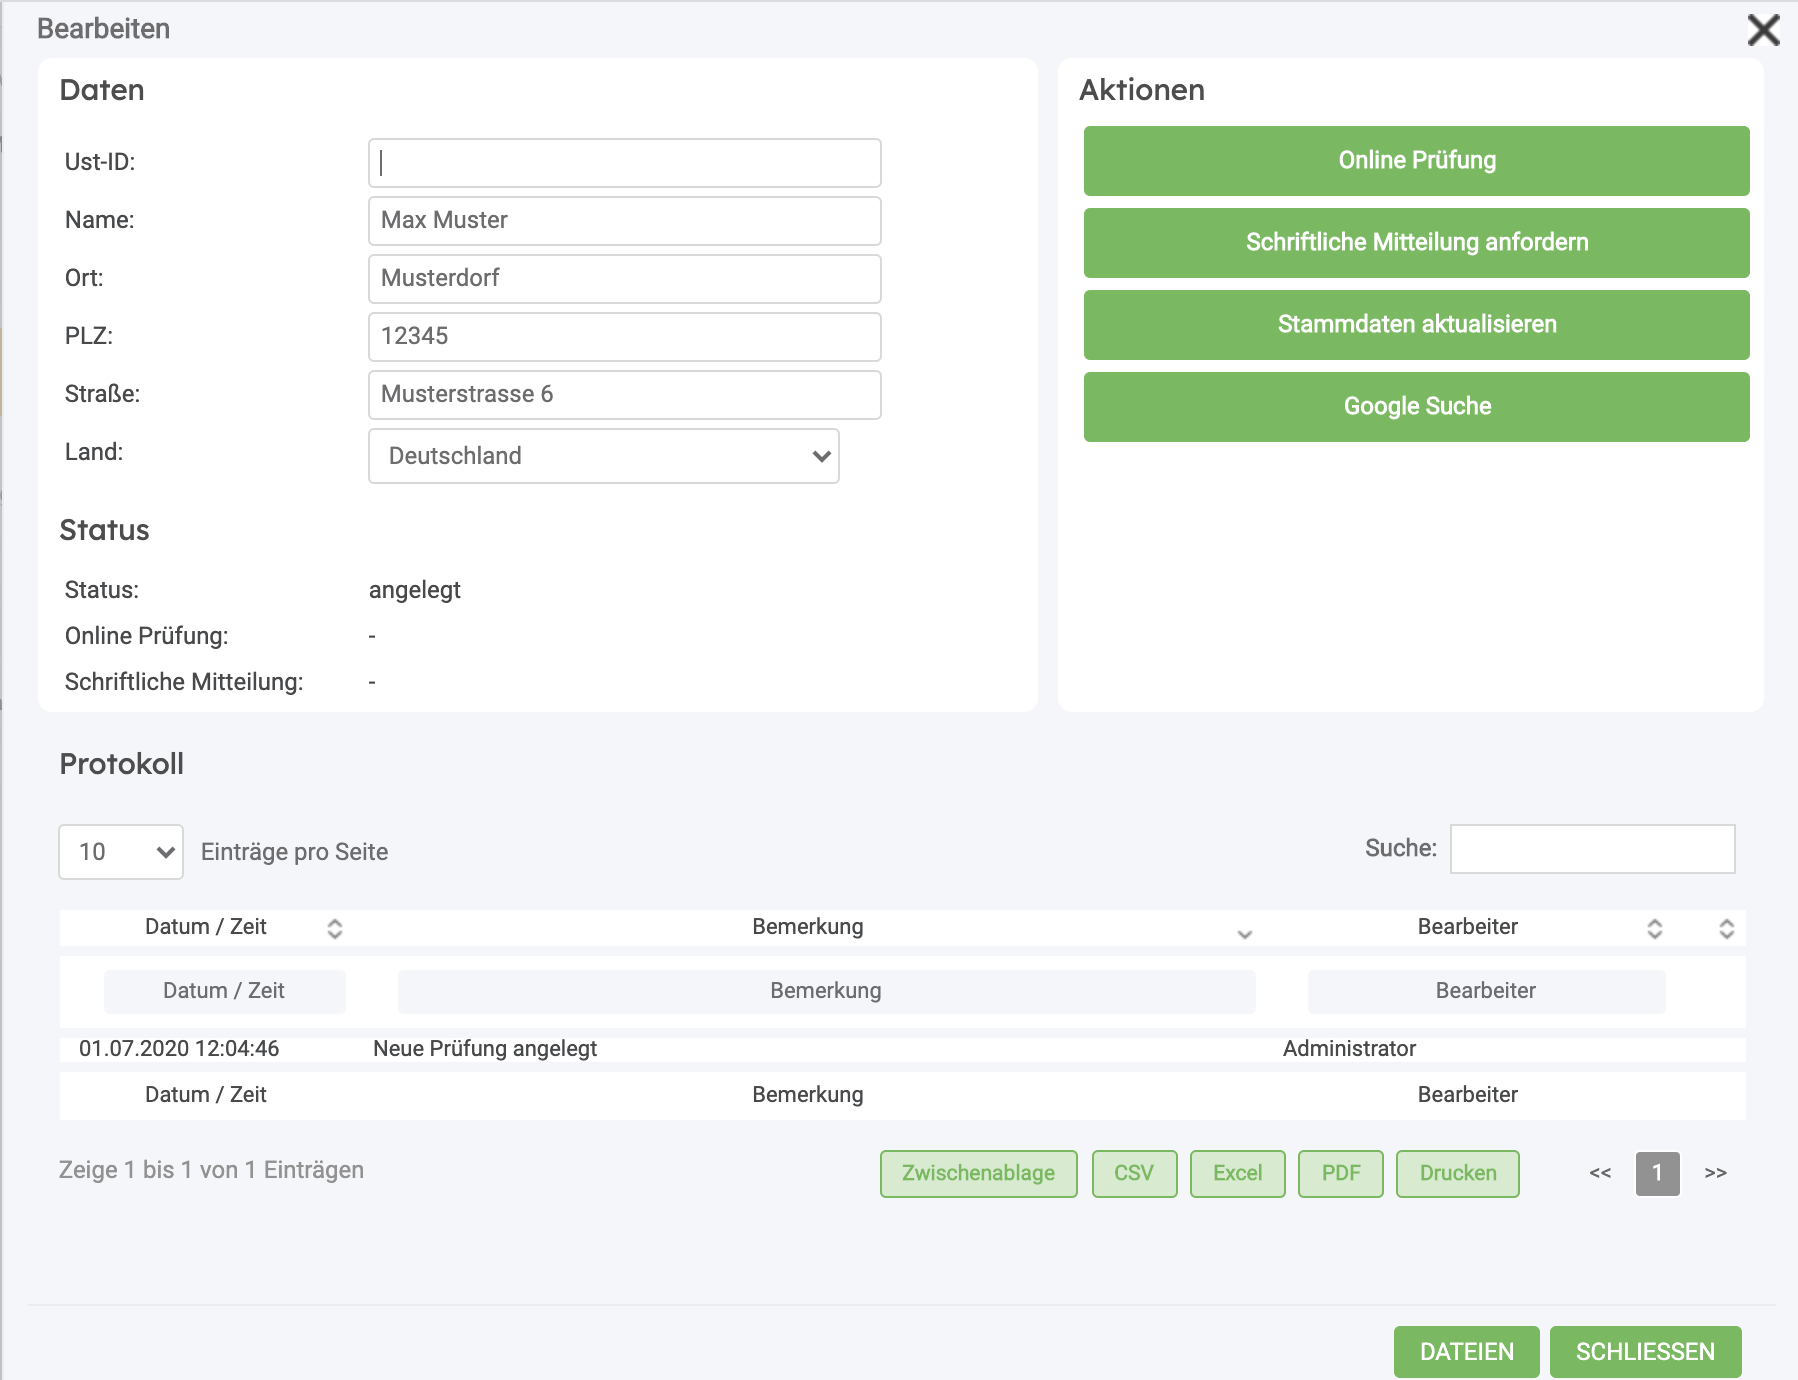Focus the Suche search field
Screen dimensions: 1798x1380
[x=1592, y=849]
